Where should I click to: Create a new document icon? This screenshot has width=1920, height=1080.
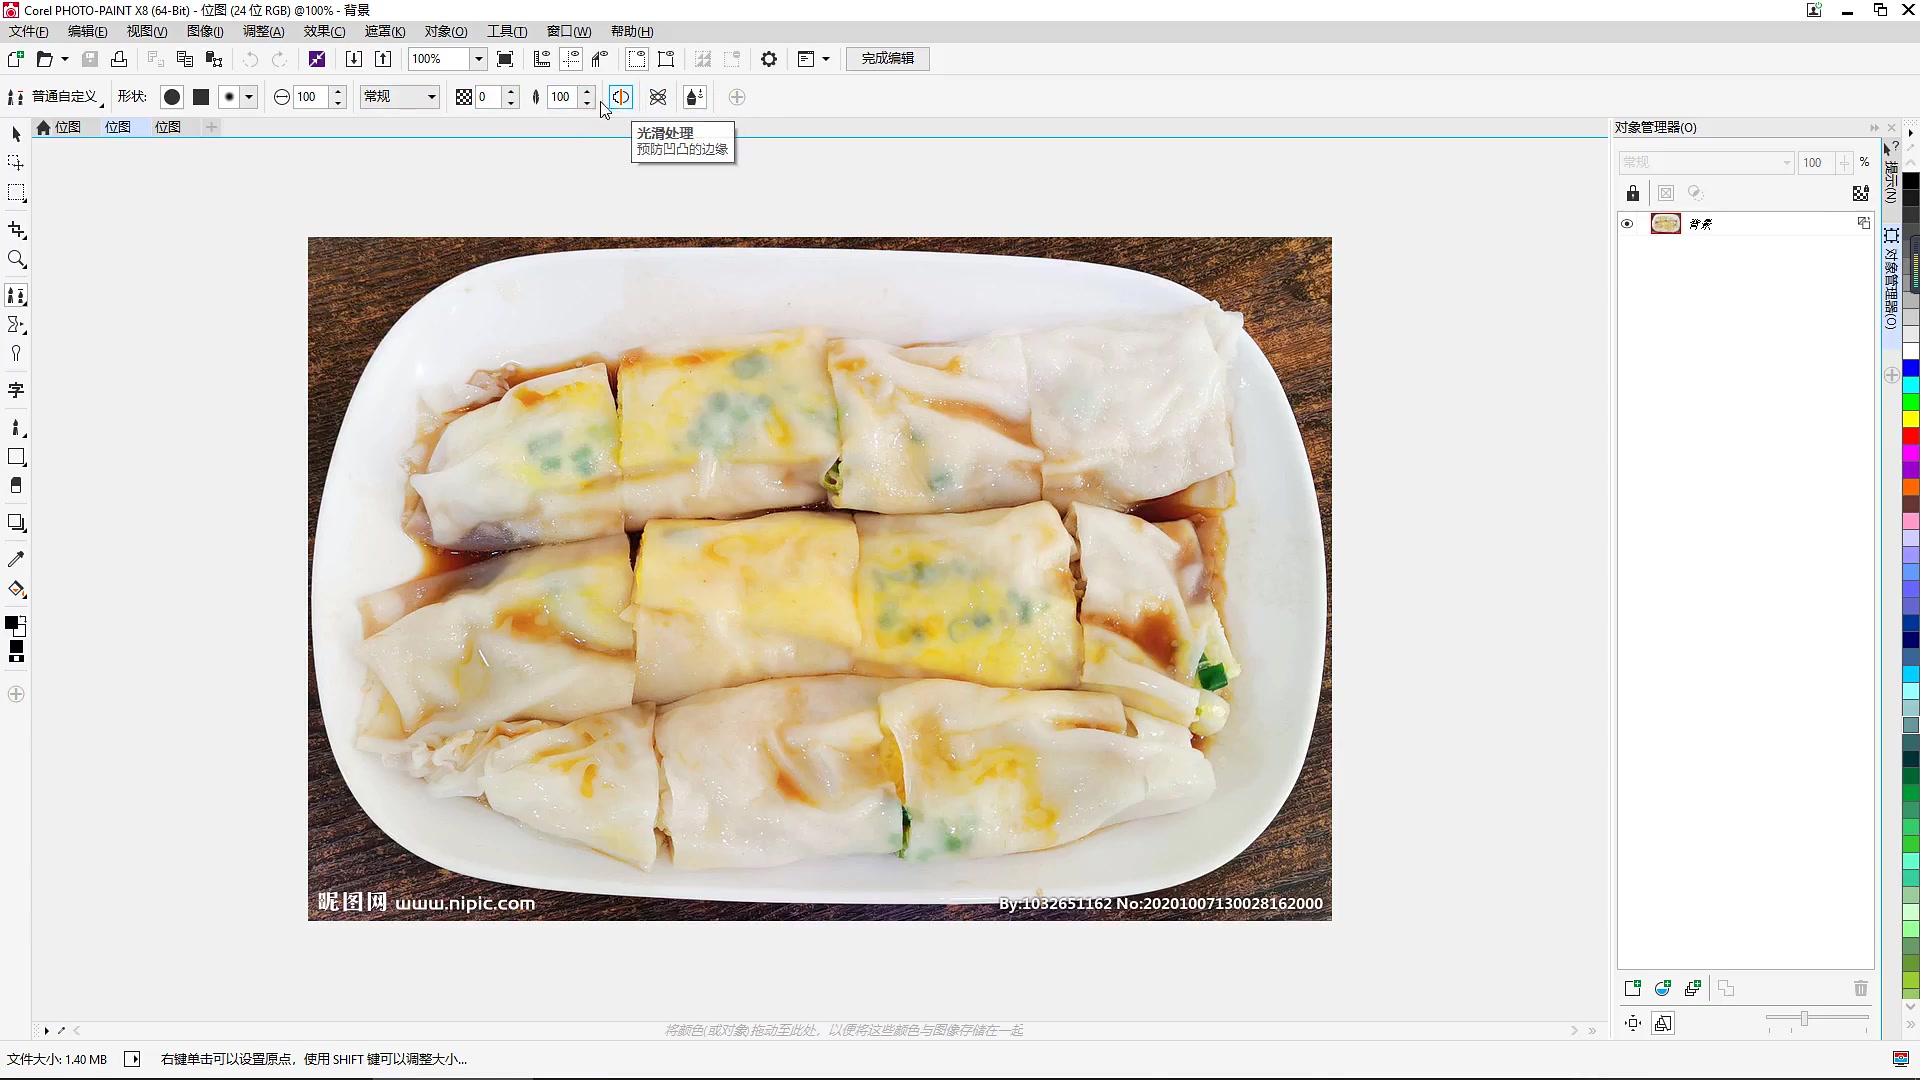pyautogui.click(x=16, y=59)
